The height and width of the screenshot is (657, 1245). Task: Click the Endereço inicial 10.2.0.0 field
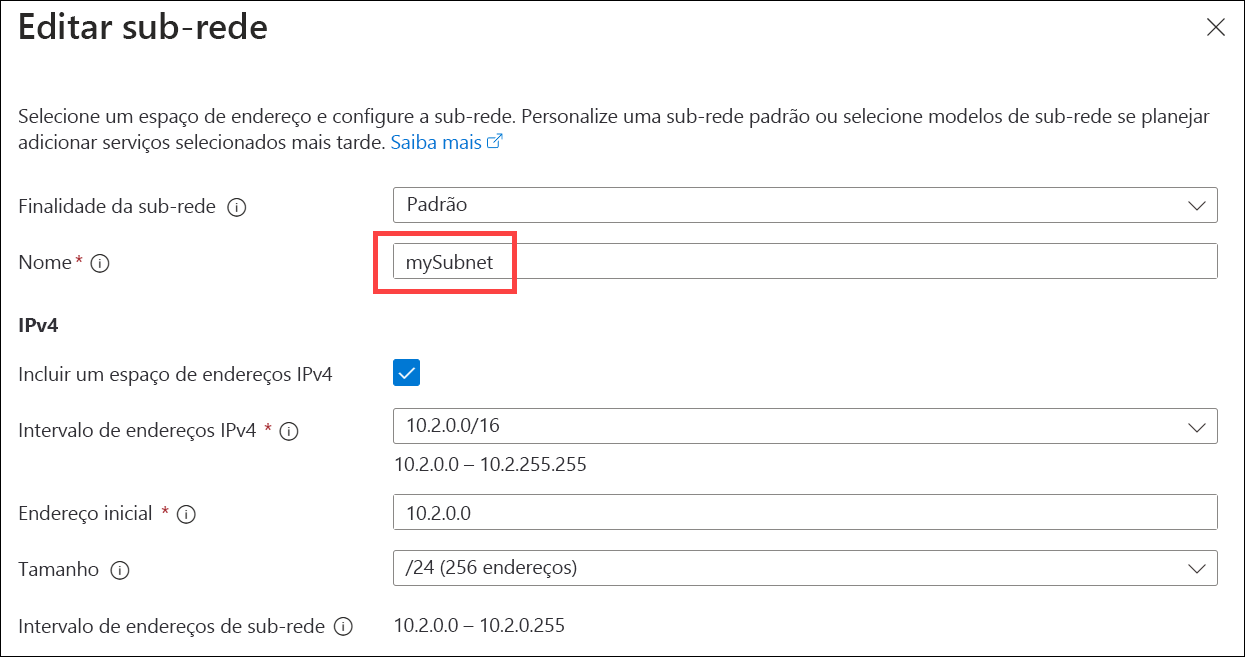804,512
